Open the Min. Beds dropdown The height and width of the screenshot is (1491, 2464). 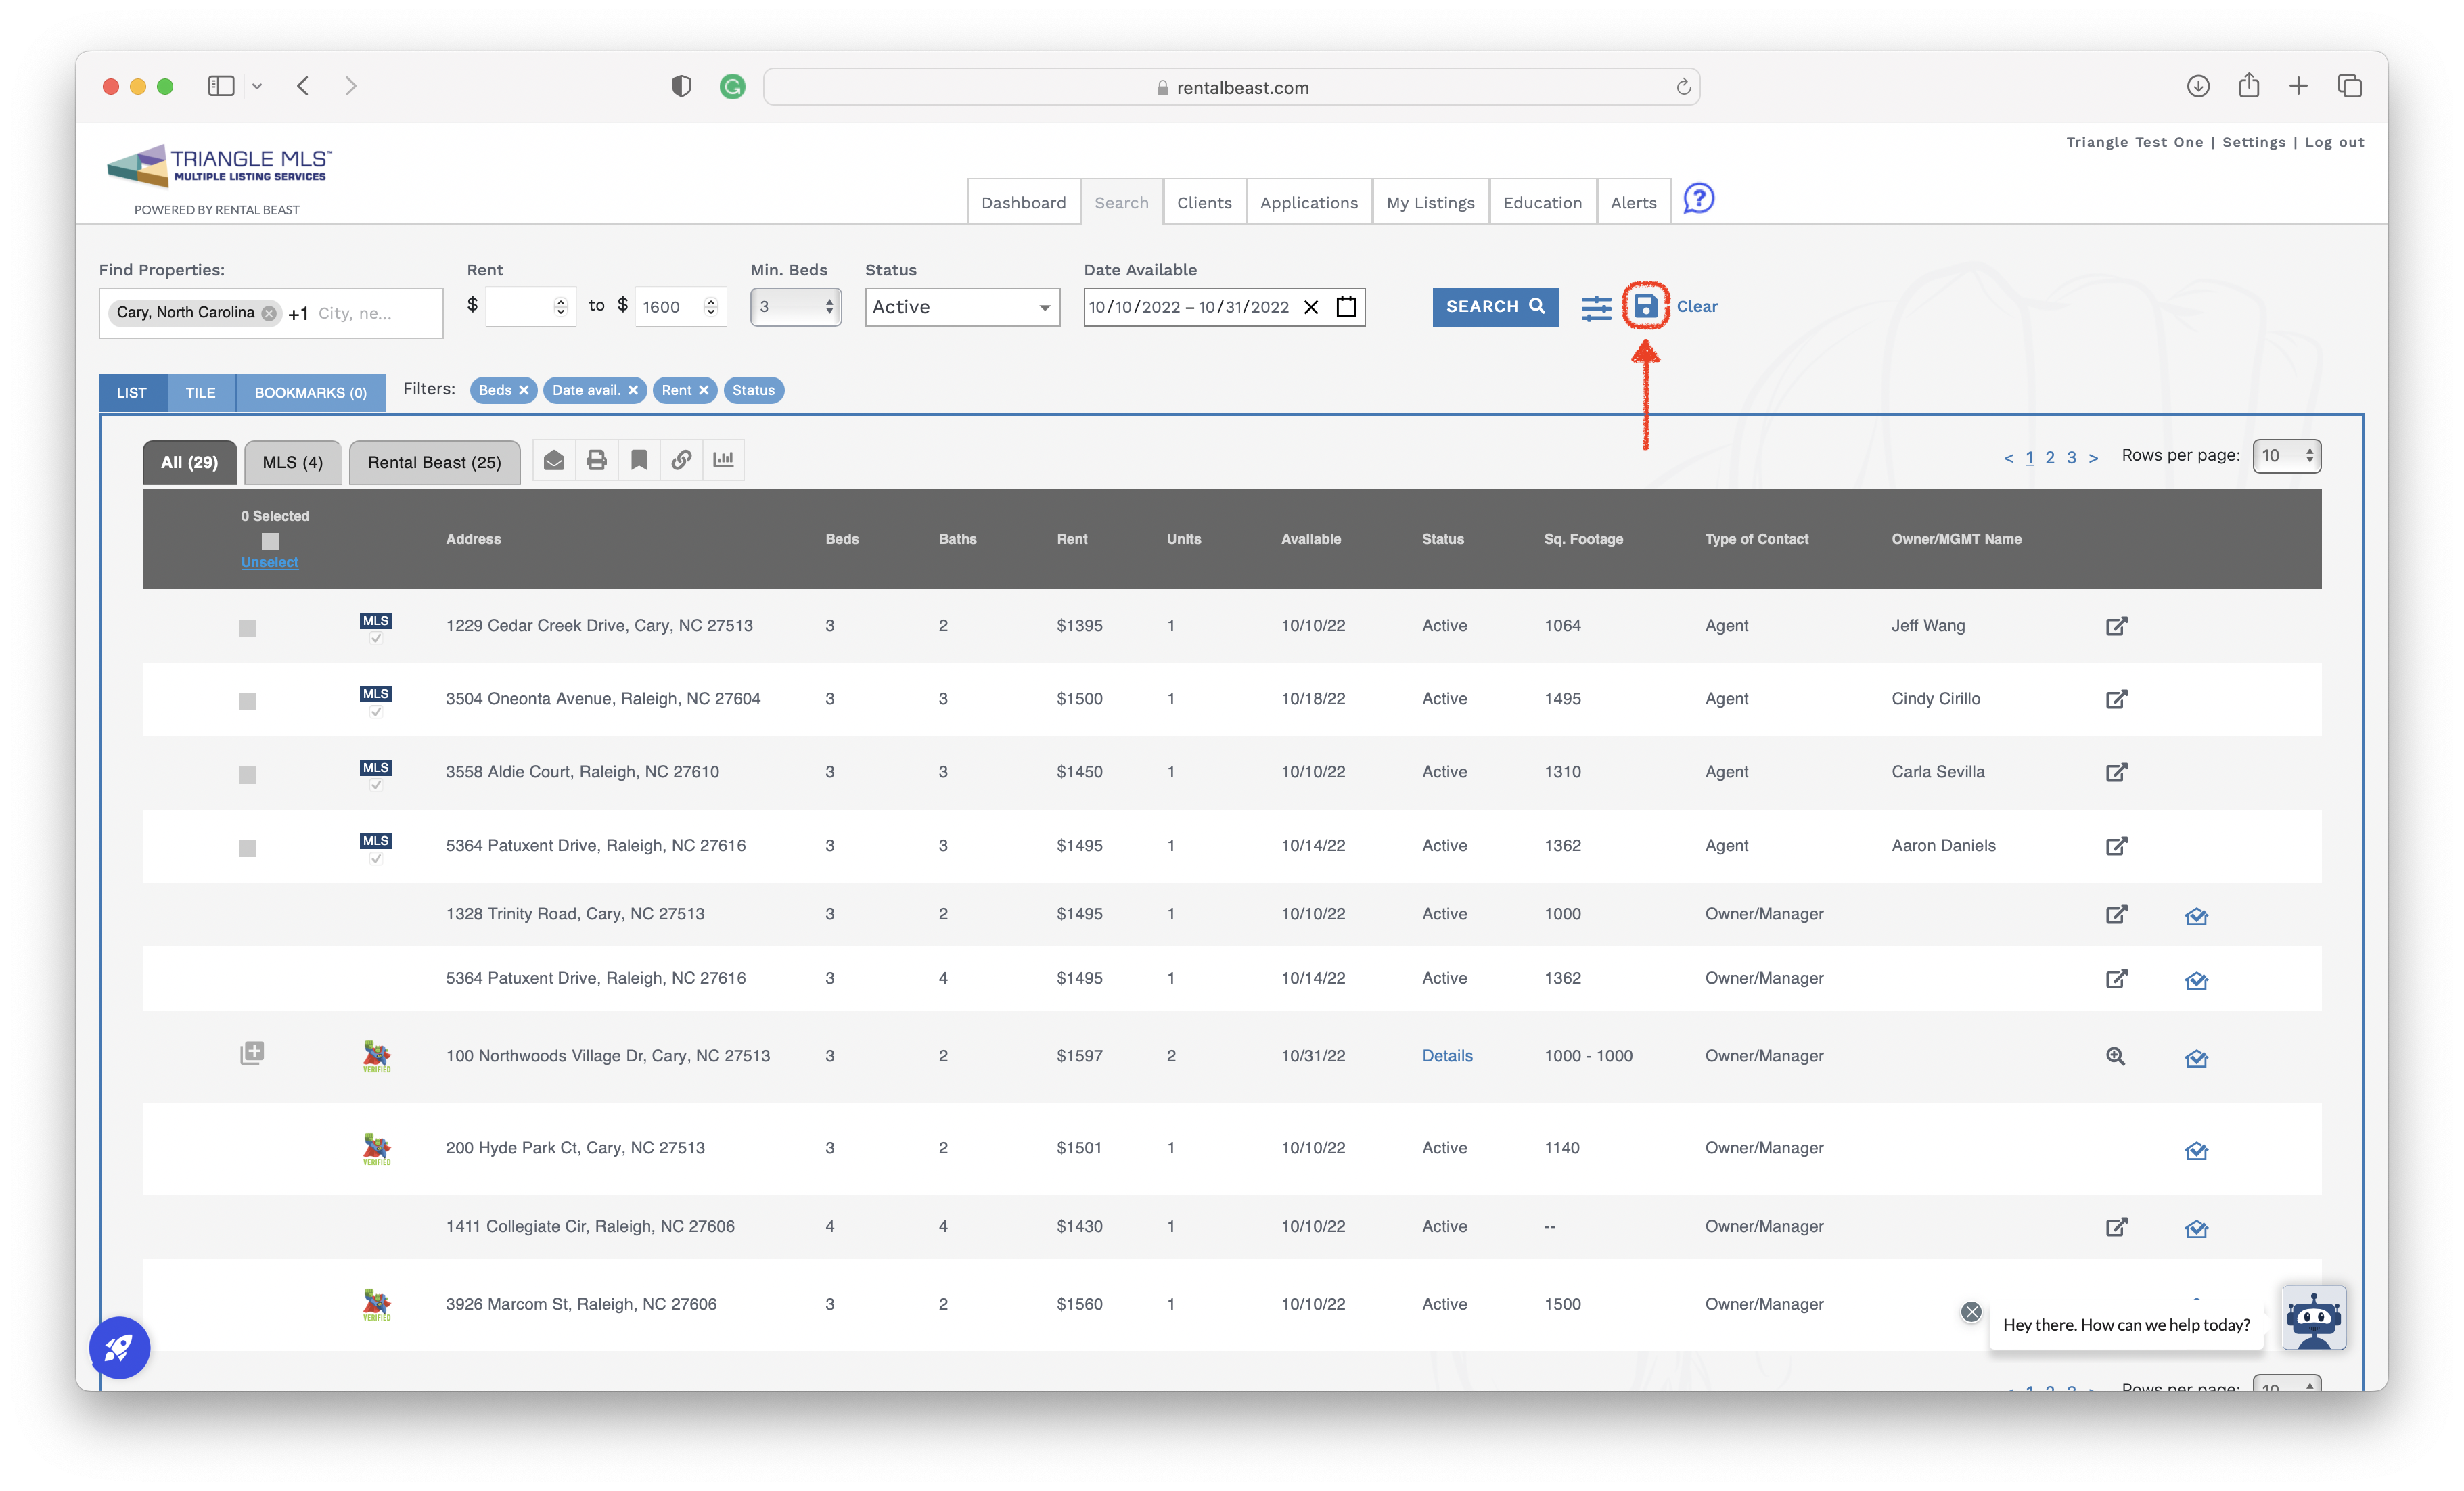(x=796, y=307)
